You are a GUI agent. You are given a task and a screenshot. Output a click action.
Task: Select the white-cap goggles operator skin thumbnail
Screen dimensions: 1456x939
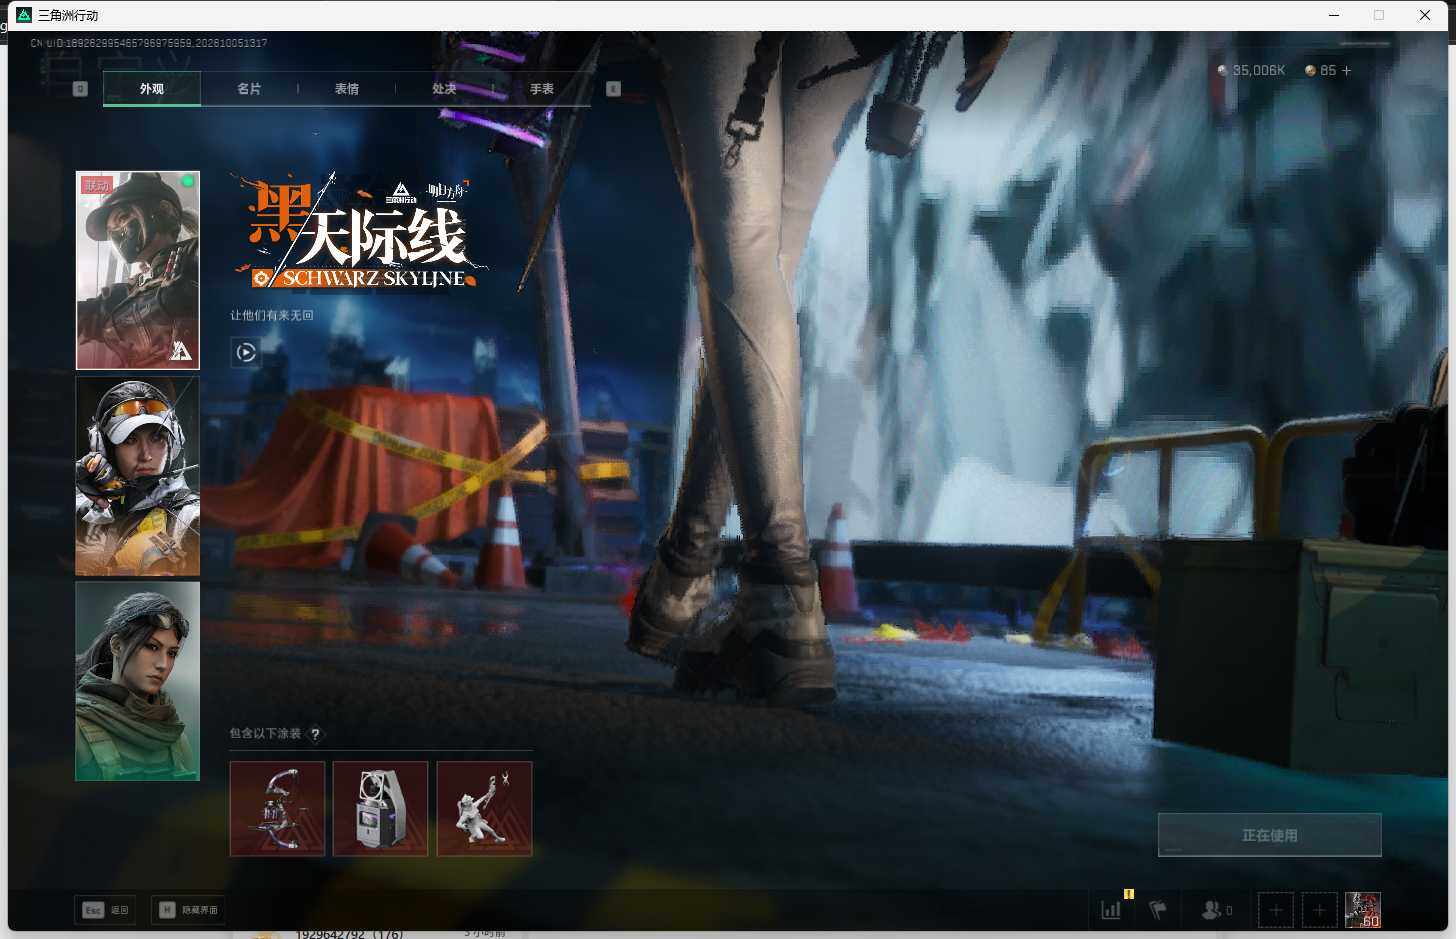click(x=138, y=476)
